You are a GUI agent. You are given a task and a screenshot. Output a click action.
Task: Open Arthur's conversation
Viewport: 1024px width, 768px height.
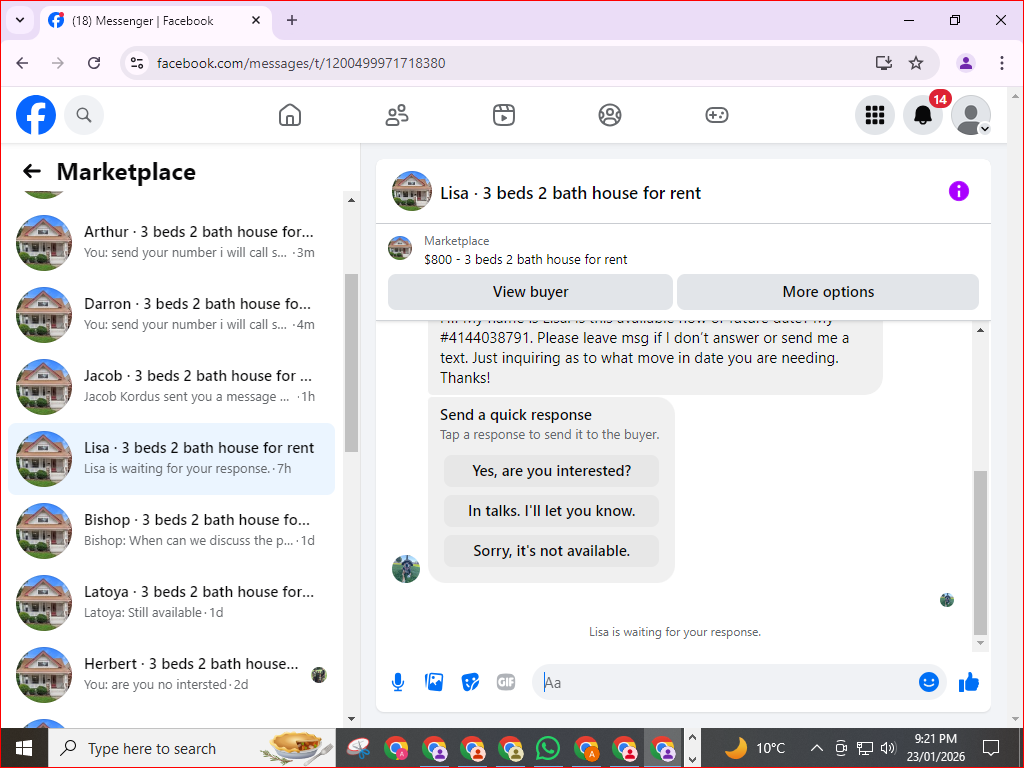pyautogui.click(x=171, y=242)
